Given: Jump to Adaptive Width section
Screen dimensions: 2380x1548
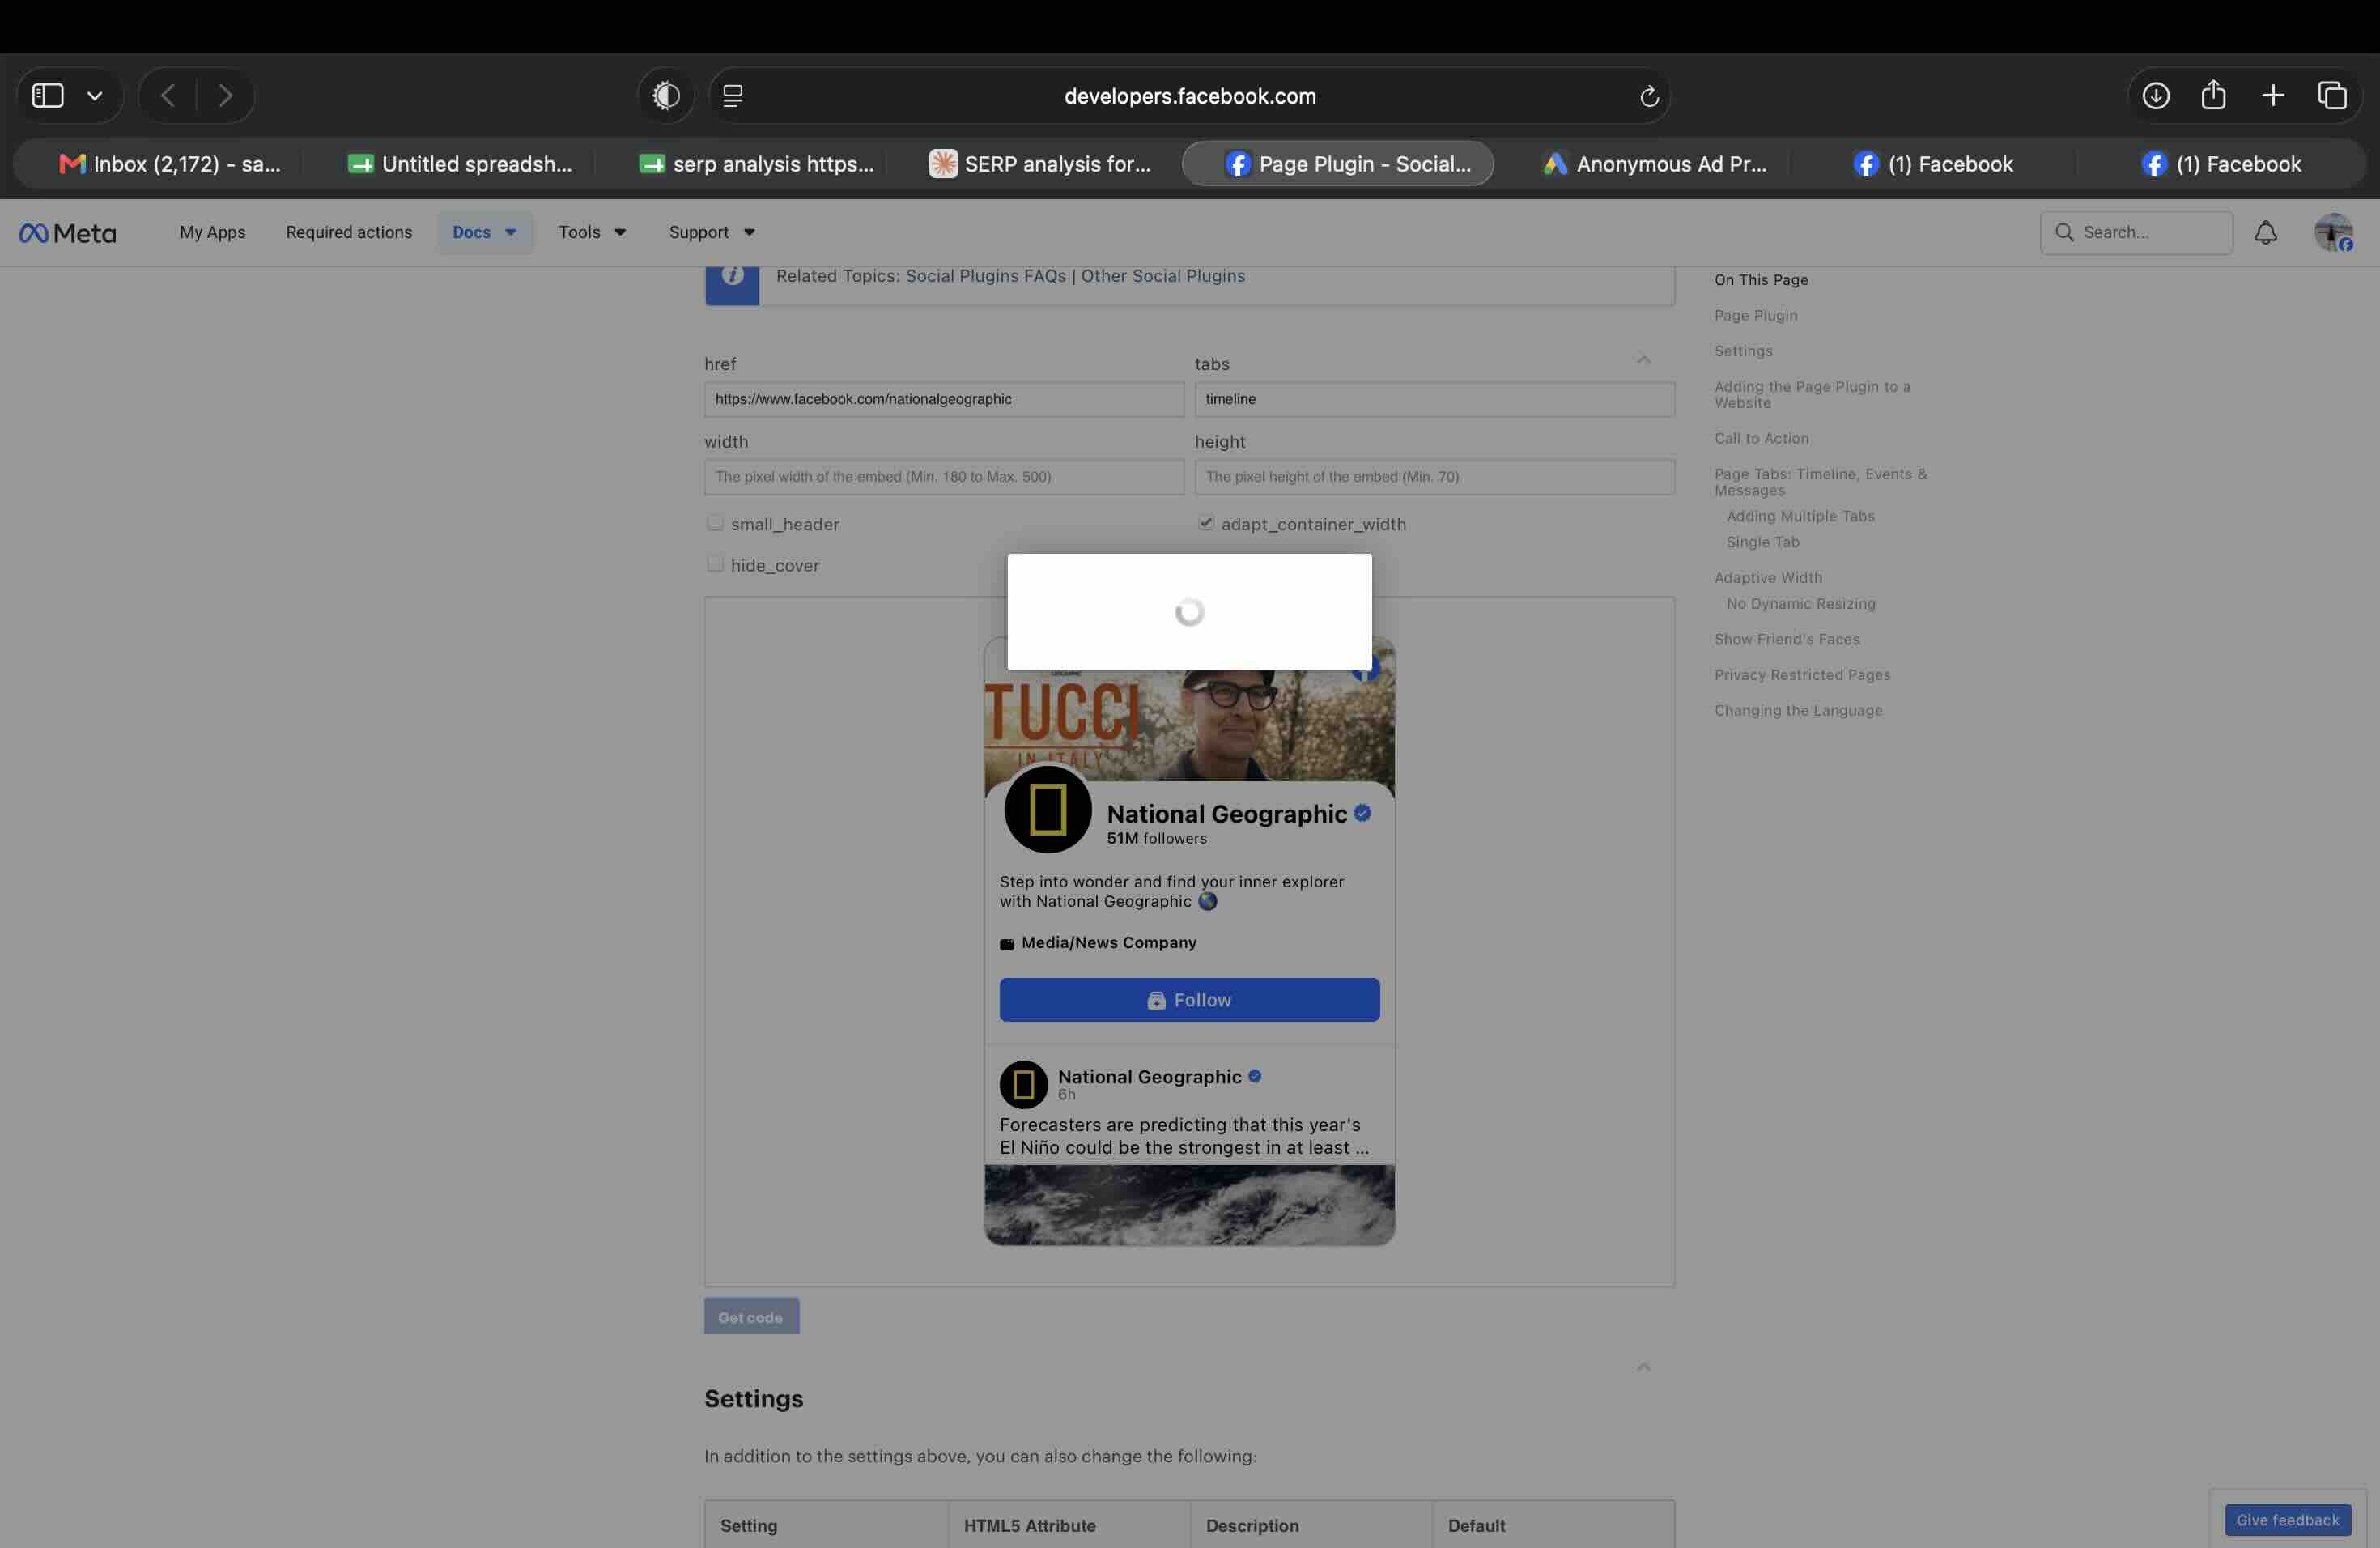Looking at the screenshot, I should point(1768,578).
